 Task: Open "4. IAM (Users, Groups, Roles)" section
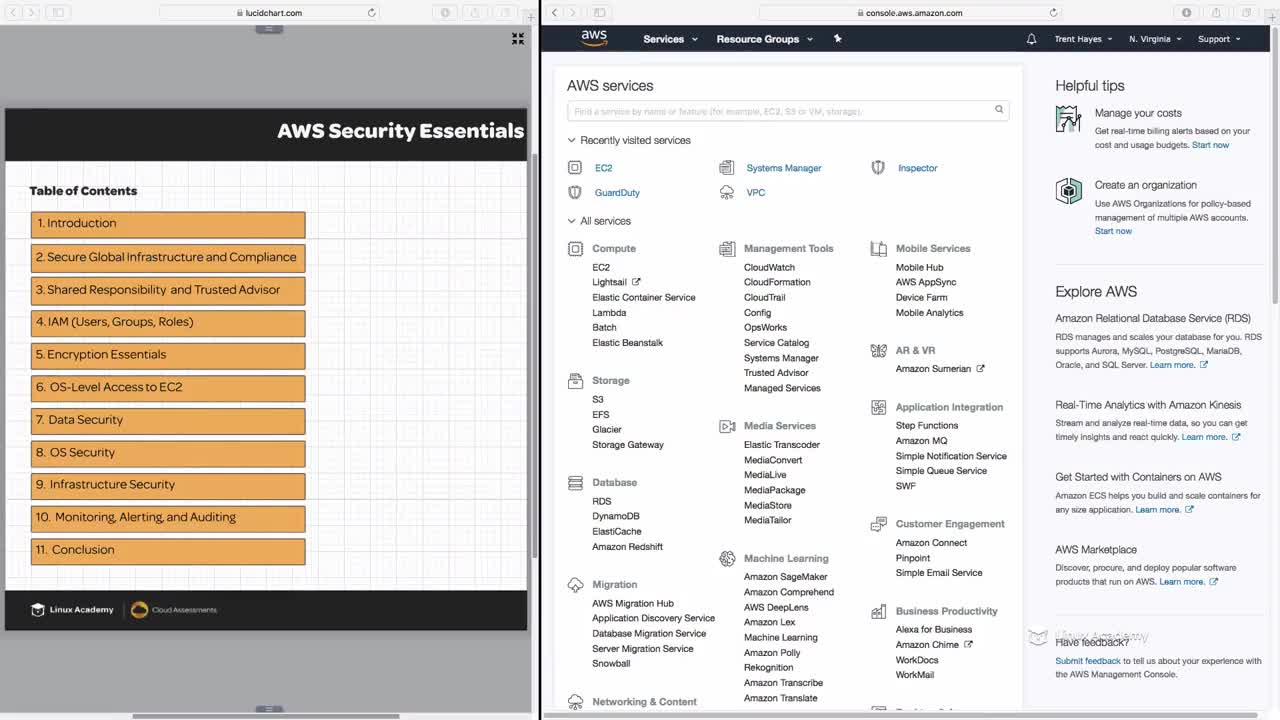(168, 323)
